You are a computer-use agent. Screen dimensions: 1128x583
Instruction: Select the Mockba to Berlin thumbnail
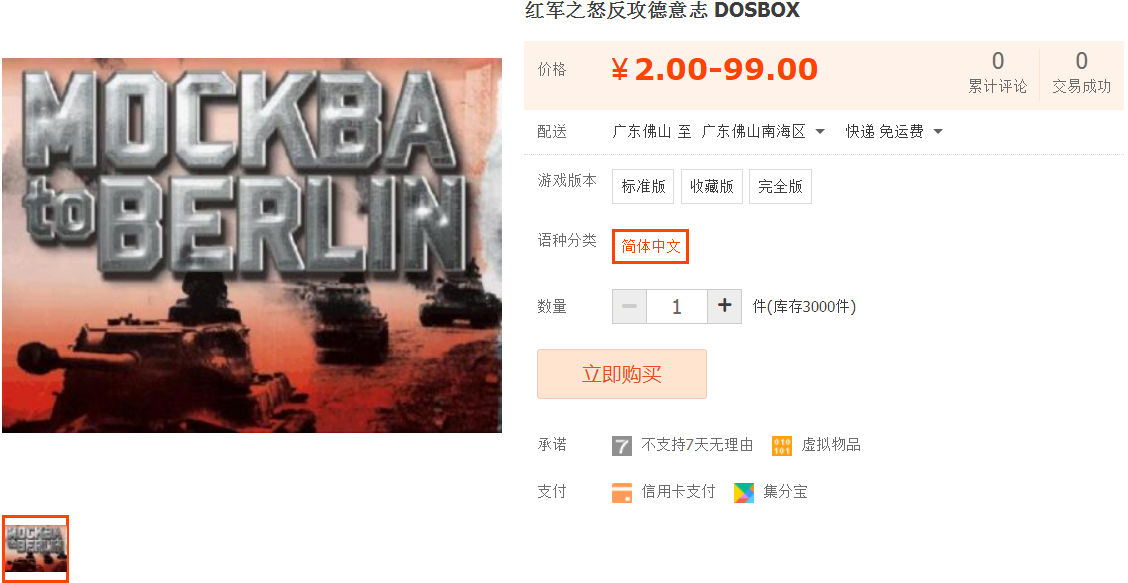(35, 548)
